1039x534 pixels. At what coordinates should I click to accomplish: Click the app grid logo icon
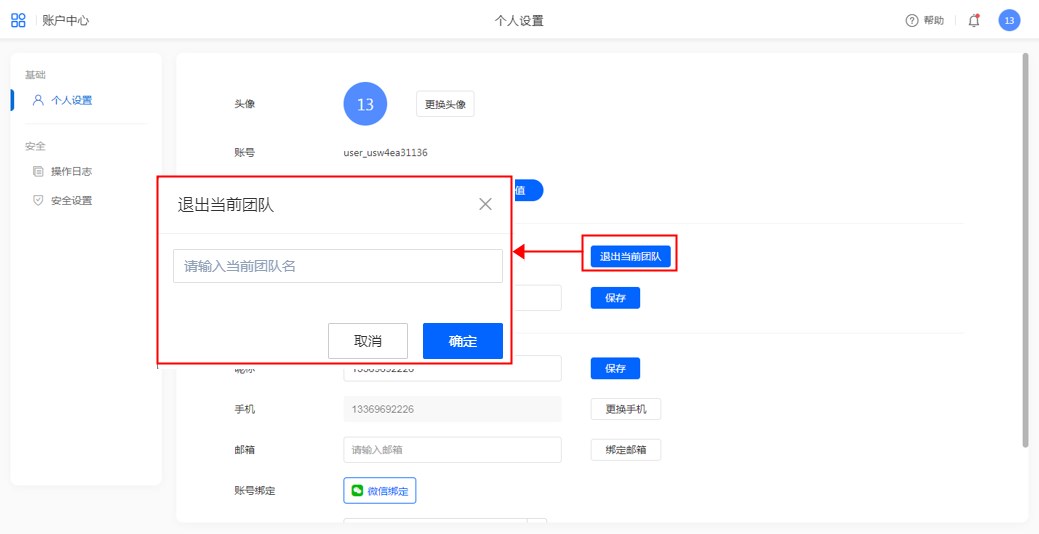[18, 20]
